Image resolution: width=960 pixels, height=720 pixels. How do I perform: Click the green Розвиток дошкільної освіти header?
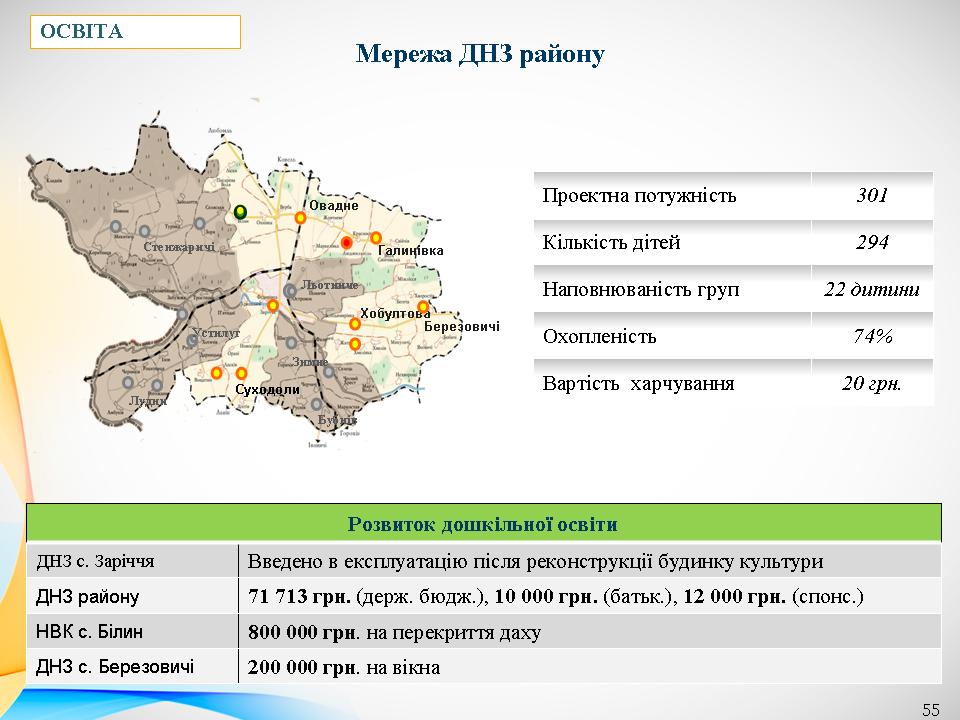(483, 524)
